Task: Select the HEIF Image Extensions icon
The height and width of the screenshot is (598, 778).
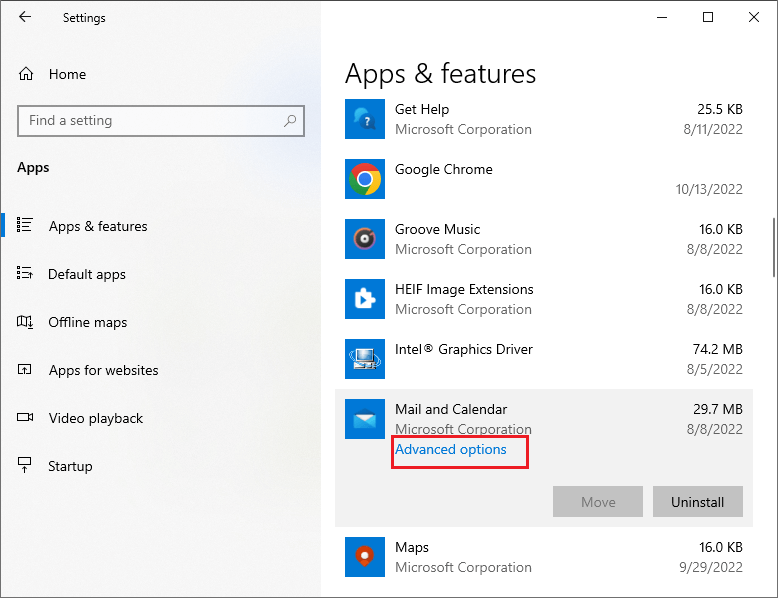Action: coord(365,299)
